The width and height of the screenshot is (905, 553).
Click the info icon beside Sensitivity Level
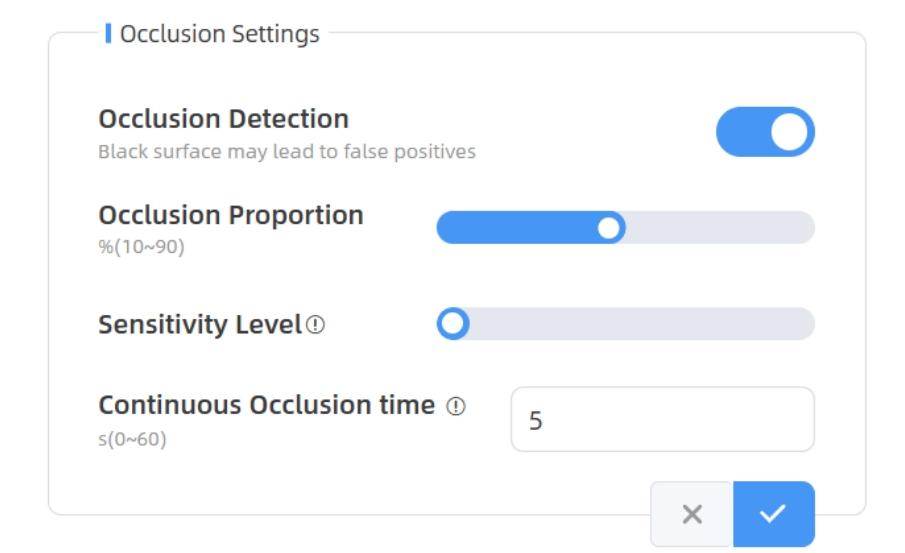point(317,326)
